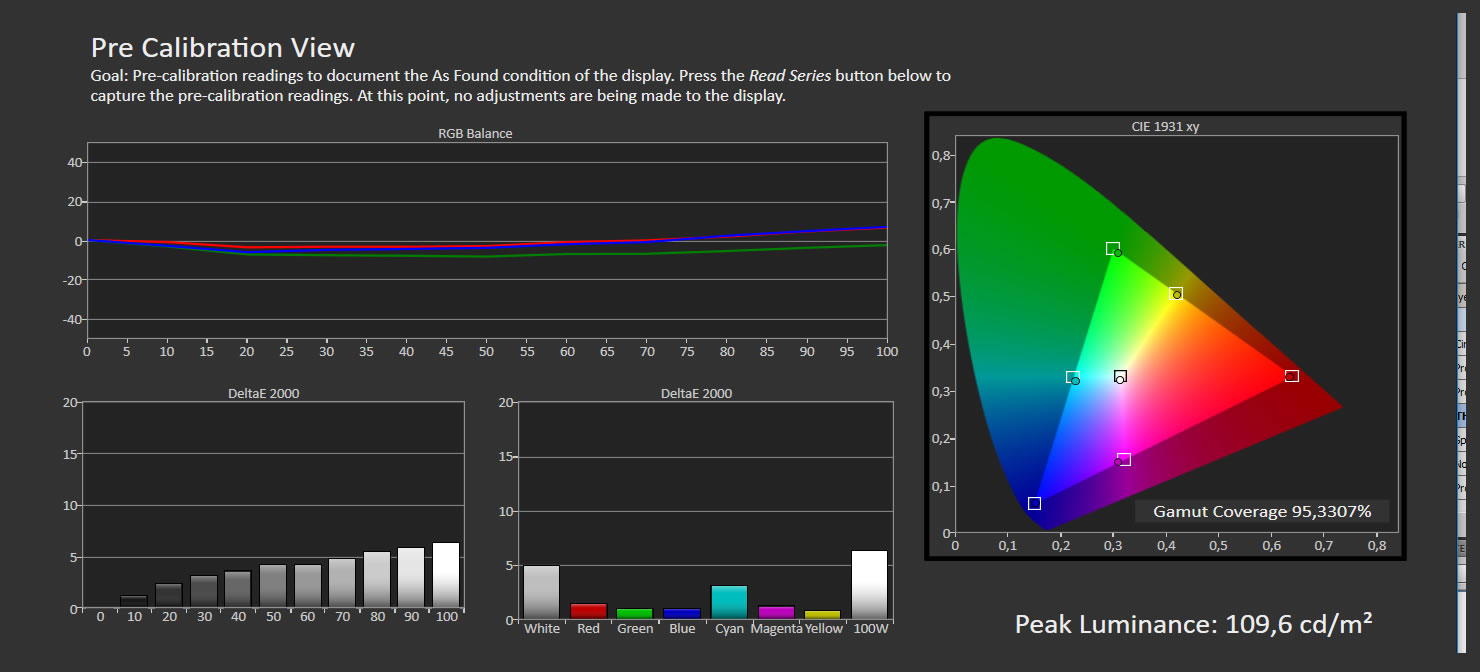Select the 40 bar in grayscale DeltaE chart
The height and width of the screenshot is (672, 1480).
[x=238, y=589]
